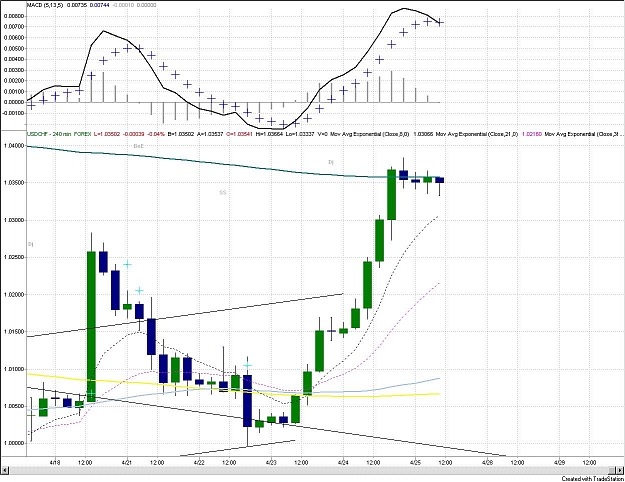The image size is (625, 482).
Task: Click the 0.00800 MACD axis label
Action: [14, 16]
